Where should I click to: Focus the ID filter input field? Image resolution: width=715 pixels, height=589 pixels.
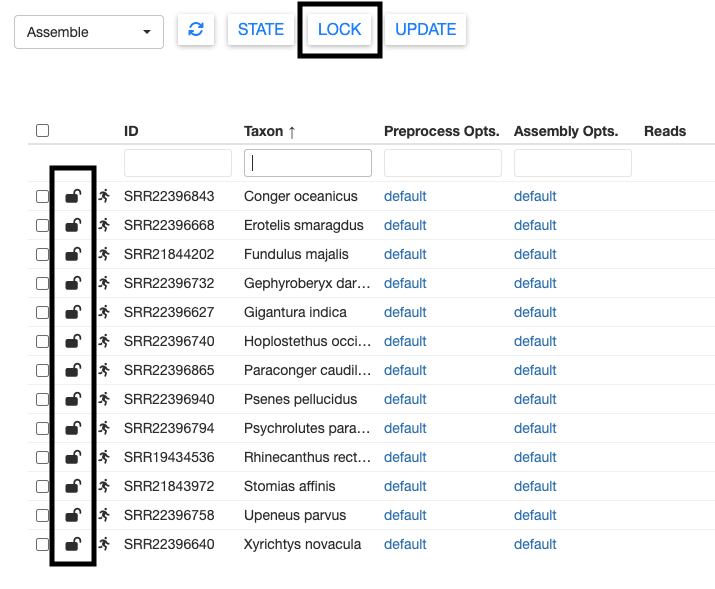pos(178,163)
